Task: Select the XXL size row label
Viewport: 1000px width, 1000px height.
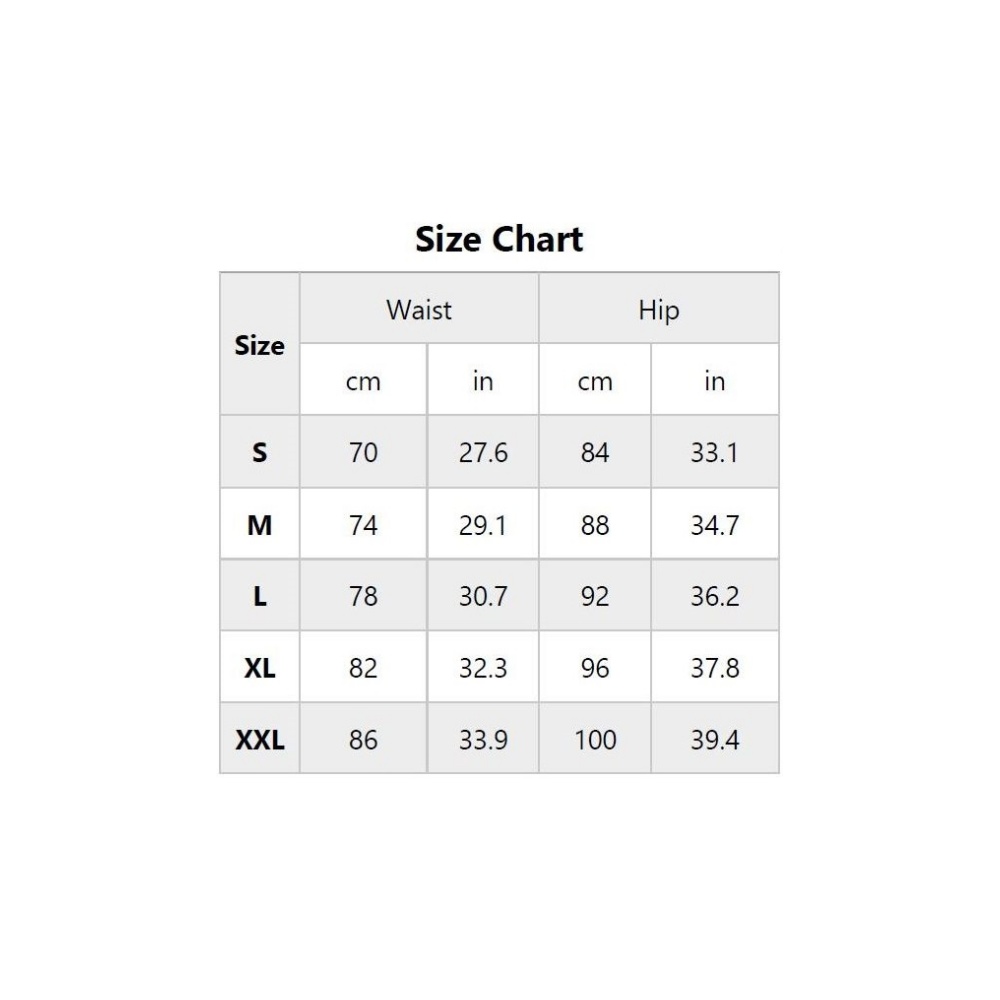Action: (x=259, y=740)
